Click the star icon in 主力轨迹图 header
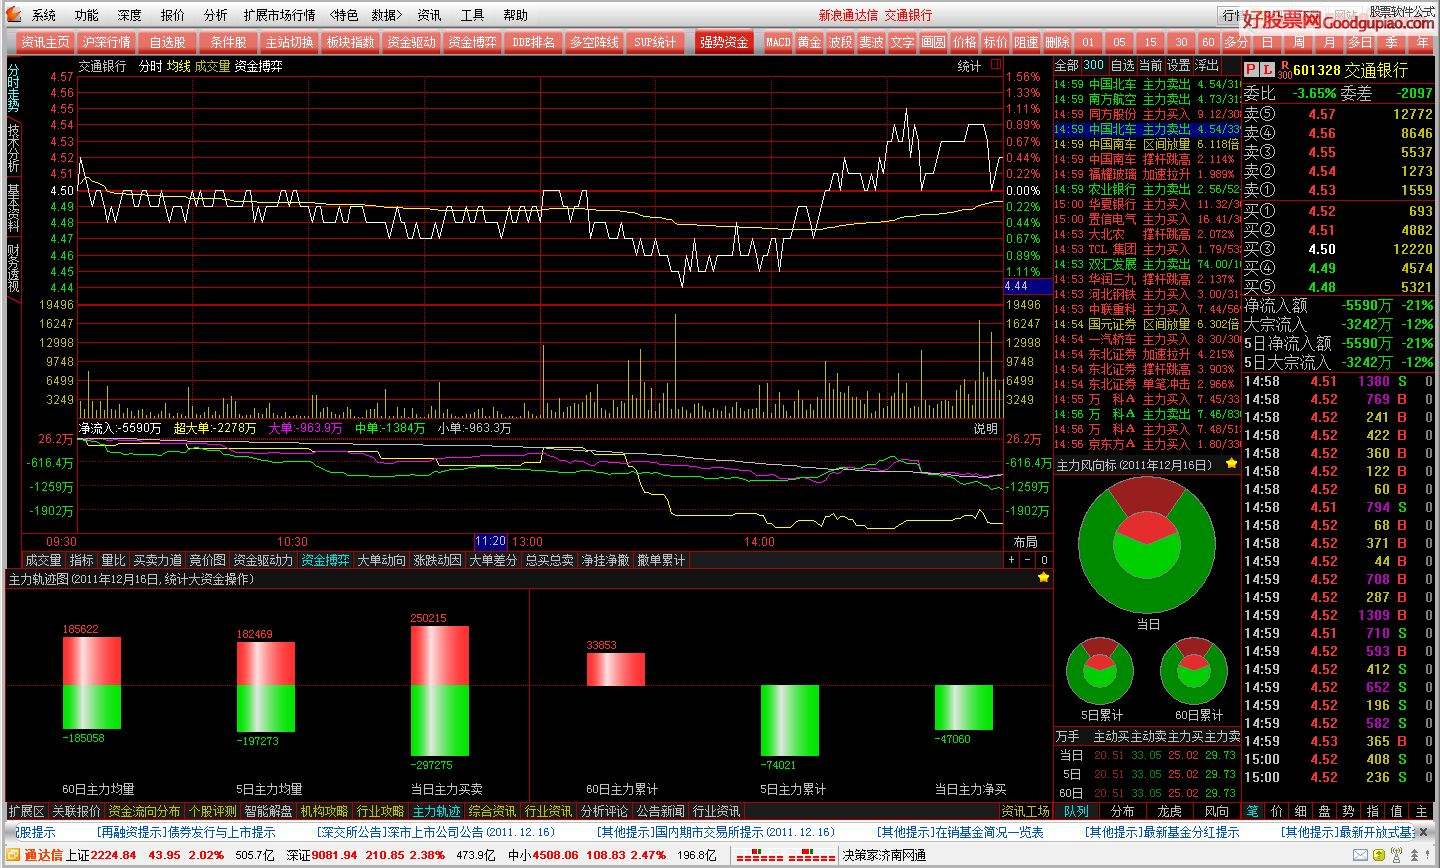Image resolution: width=1440 pixels, height=868 pixels. 1043,578
